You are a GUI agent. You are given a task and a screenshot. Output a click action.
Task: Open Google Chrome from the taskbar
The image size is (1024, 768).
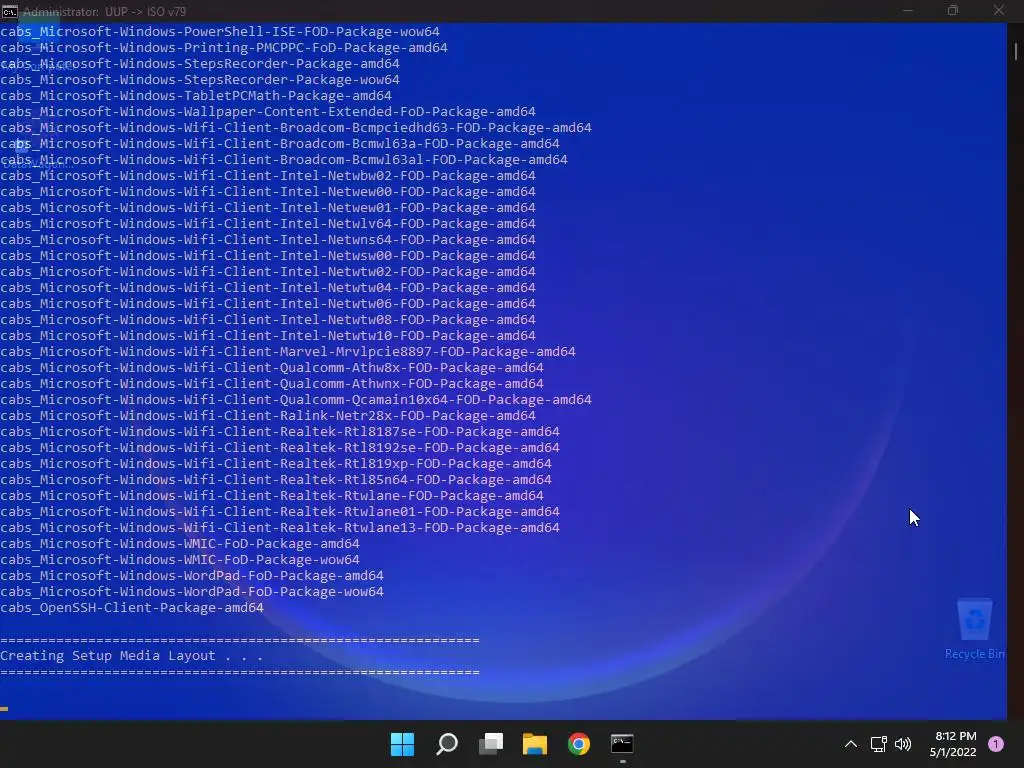[x=579, y=744]
